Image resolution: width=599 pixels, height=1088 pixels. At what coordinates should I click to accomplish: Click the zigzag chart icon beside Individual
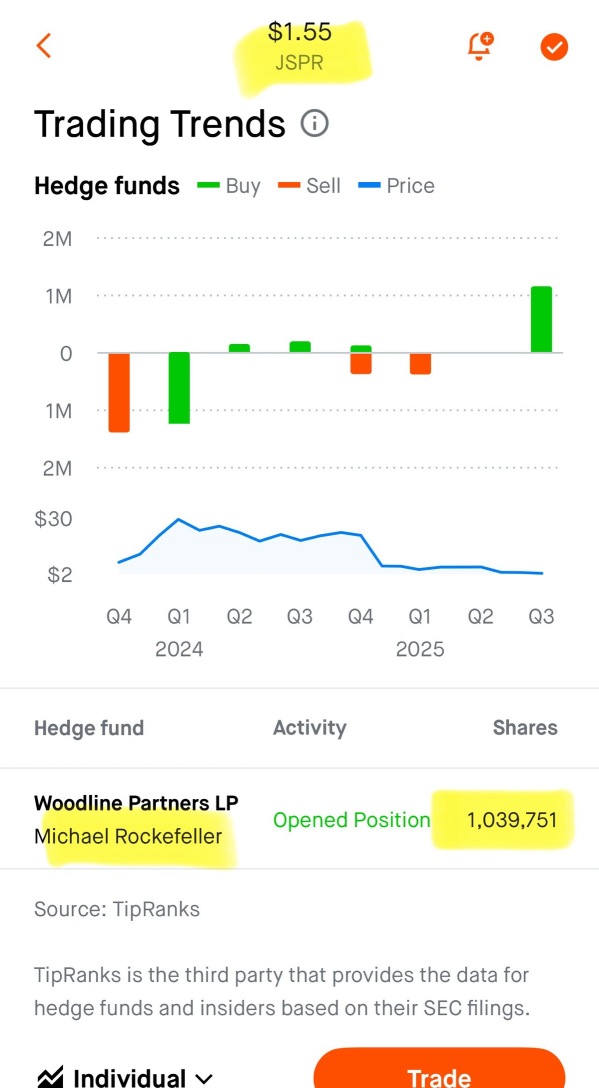pyautogui.click(x=50, y=1078)
